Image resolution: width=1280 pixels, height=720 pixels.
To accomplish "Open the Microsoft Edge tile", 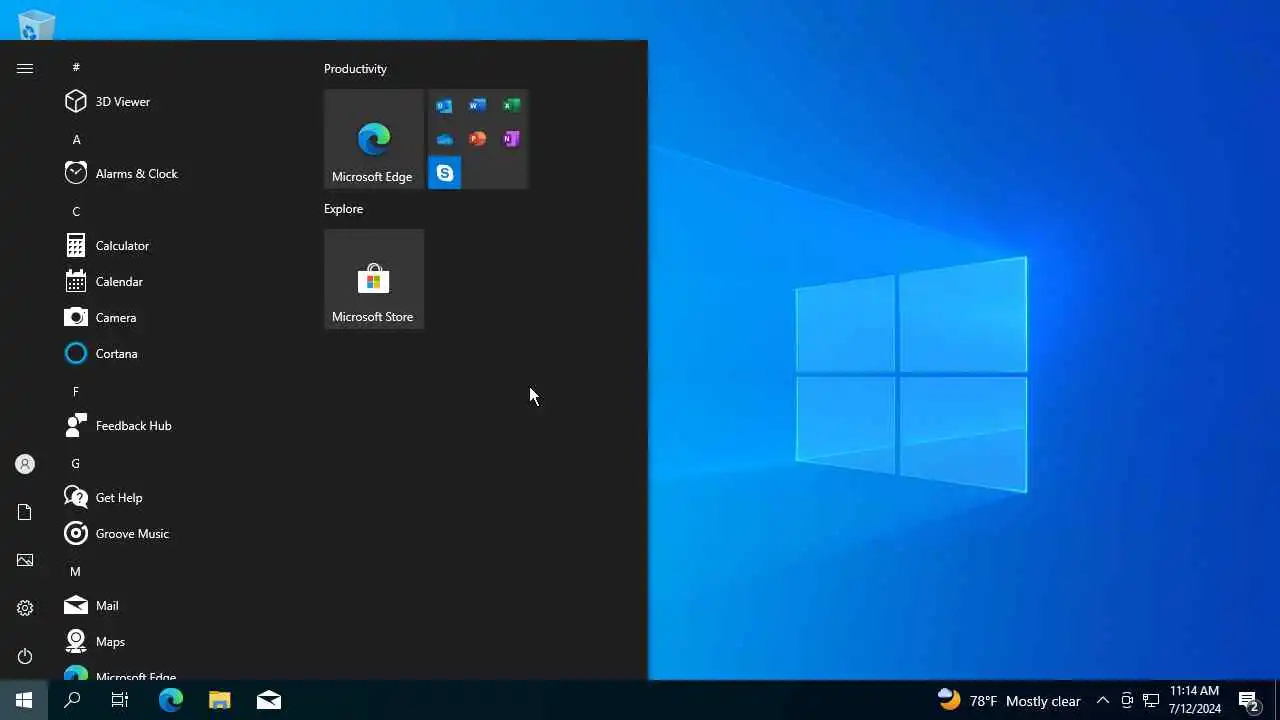I will click(x=374, y=139).
